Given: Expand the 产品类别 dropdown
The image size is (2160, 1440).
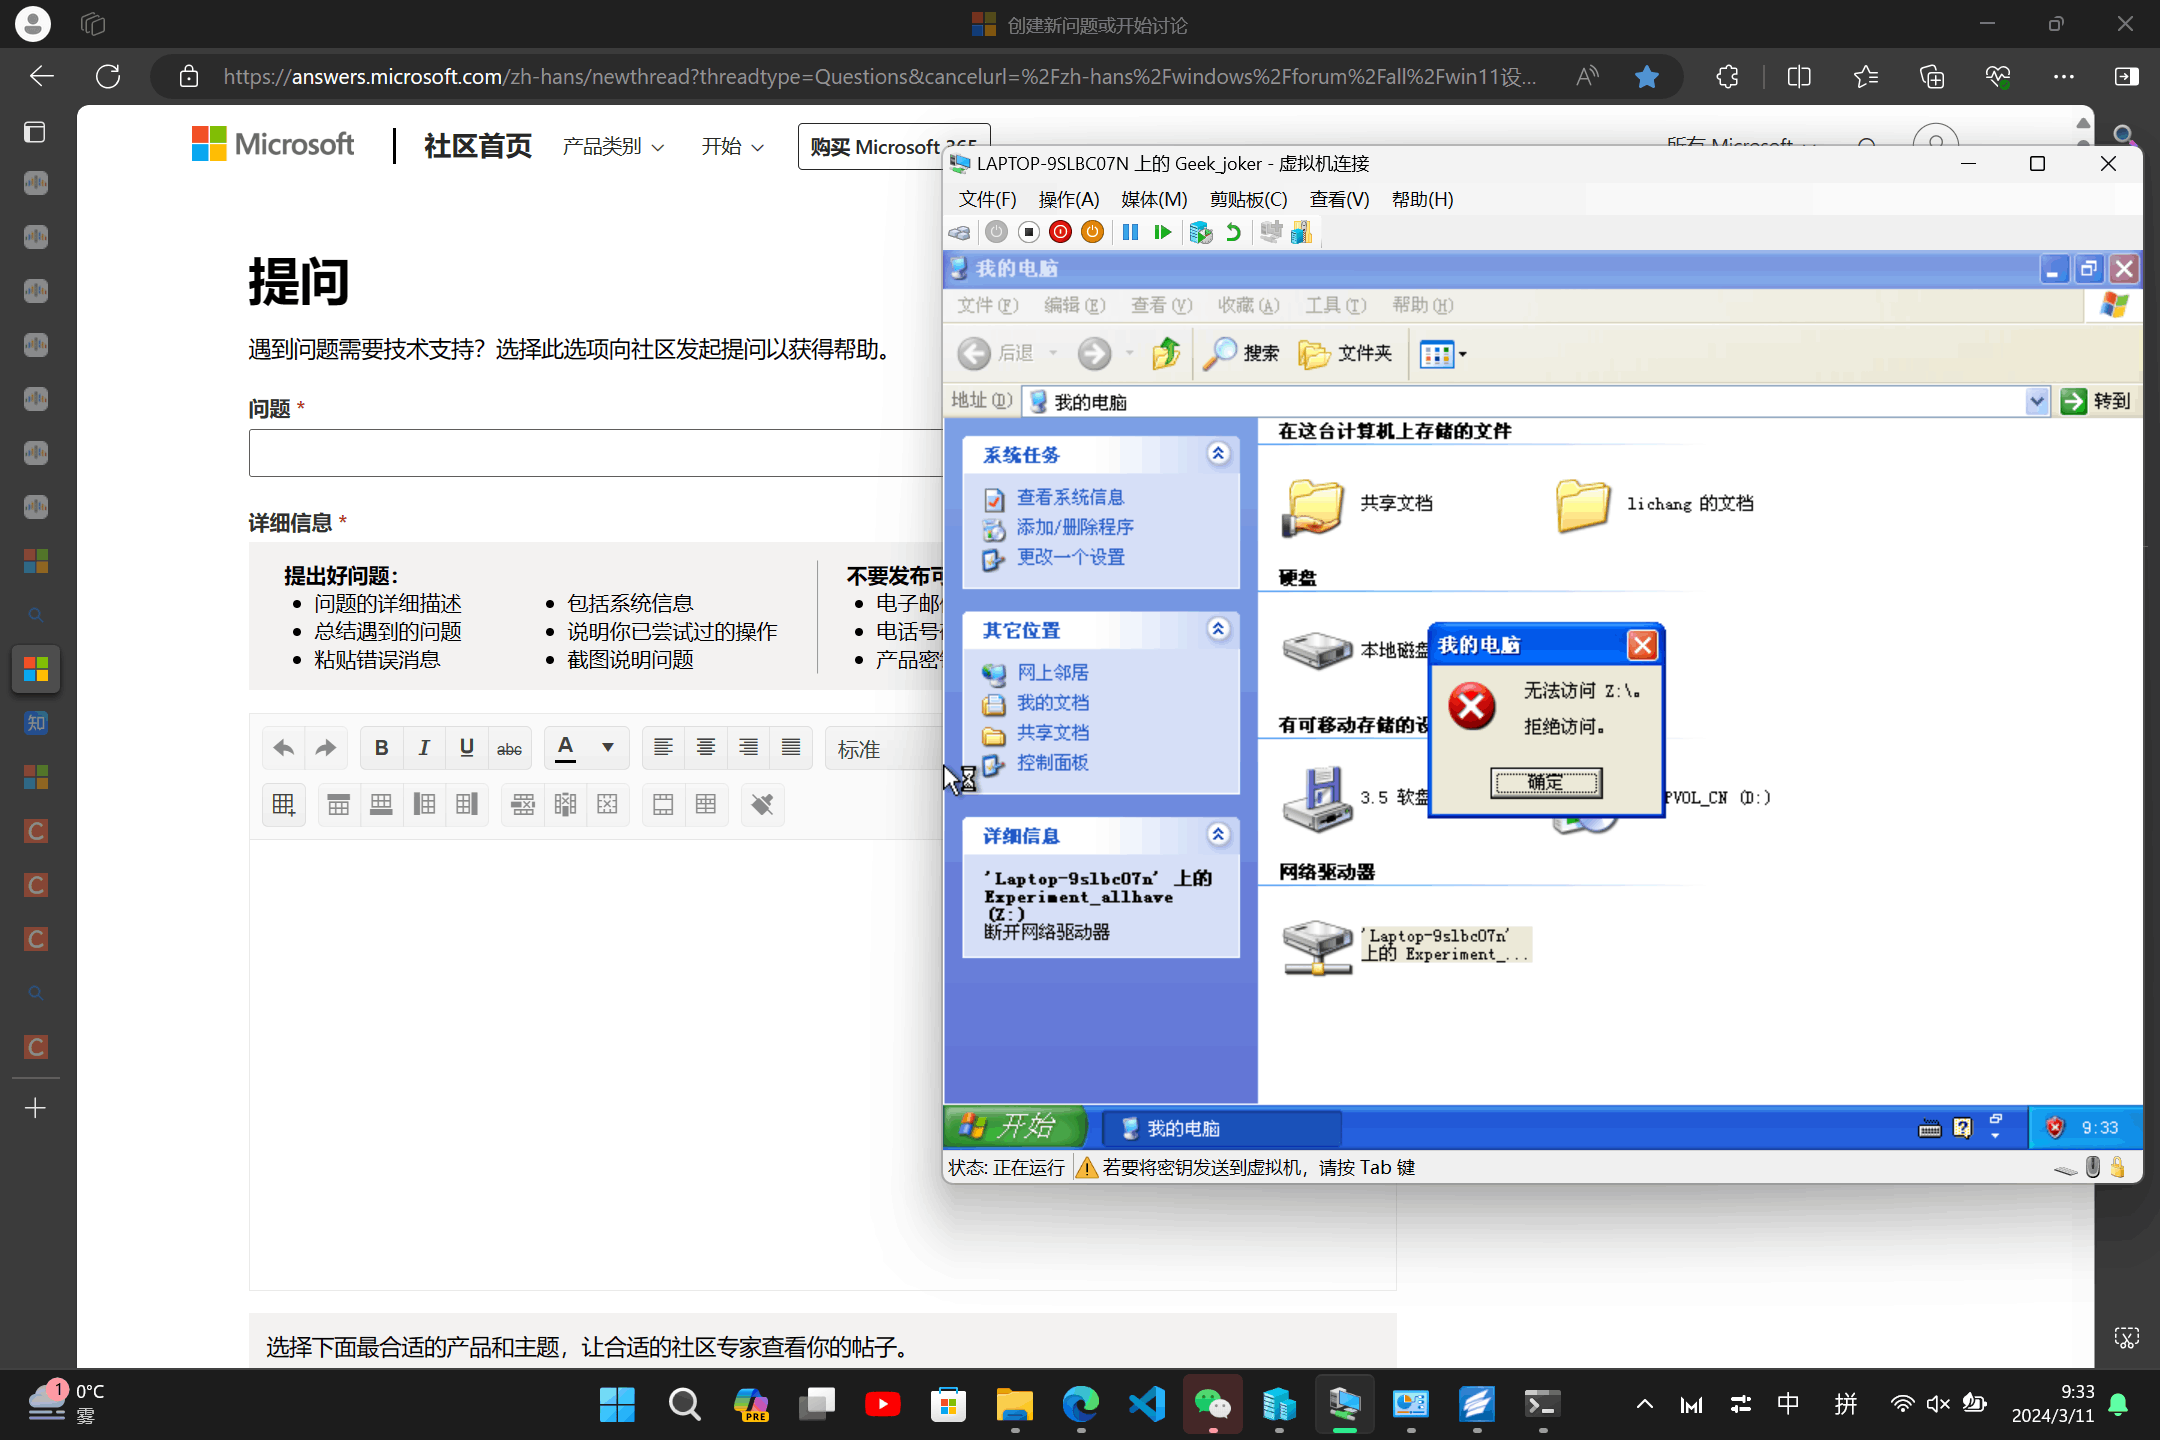Looking at the screenshot, I should pyautogui.click(x=613, y=147).
